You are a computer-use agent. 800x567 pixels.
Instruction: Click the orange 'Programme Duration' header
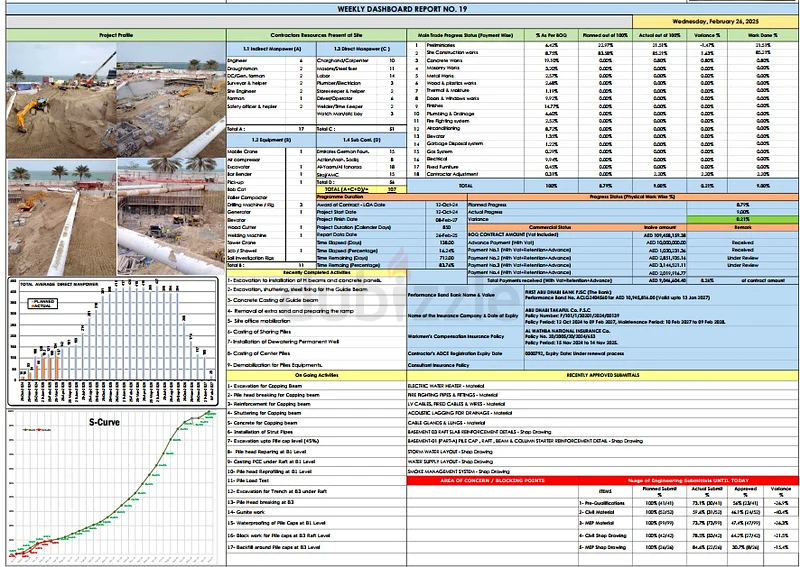[x=392, y=196]
